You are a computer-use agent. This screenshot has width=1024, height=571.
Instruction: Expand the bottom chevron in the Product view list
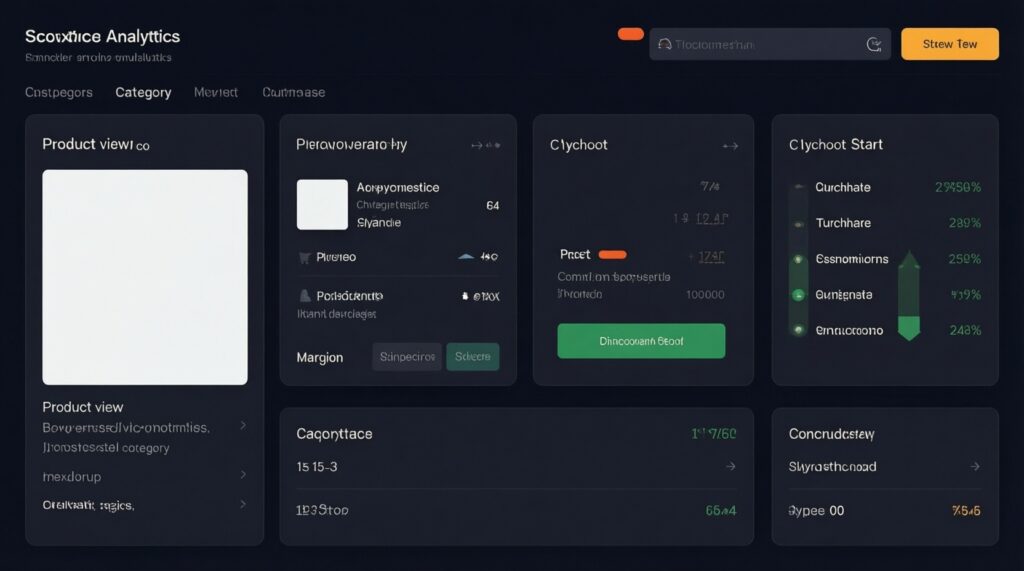pos(243,505)
